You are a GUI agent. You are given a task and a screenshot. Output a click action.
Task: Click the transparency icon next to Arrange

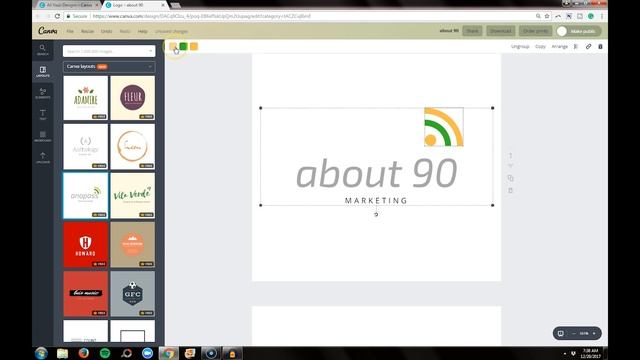point(576,47)
